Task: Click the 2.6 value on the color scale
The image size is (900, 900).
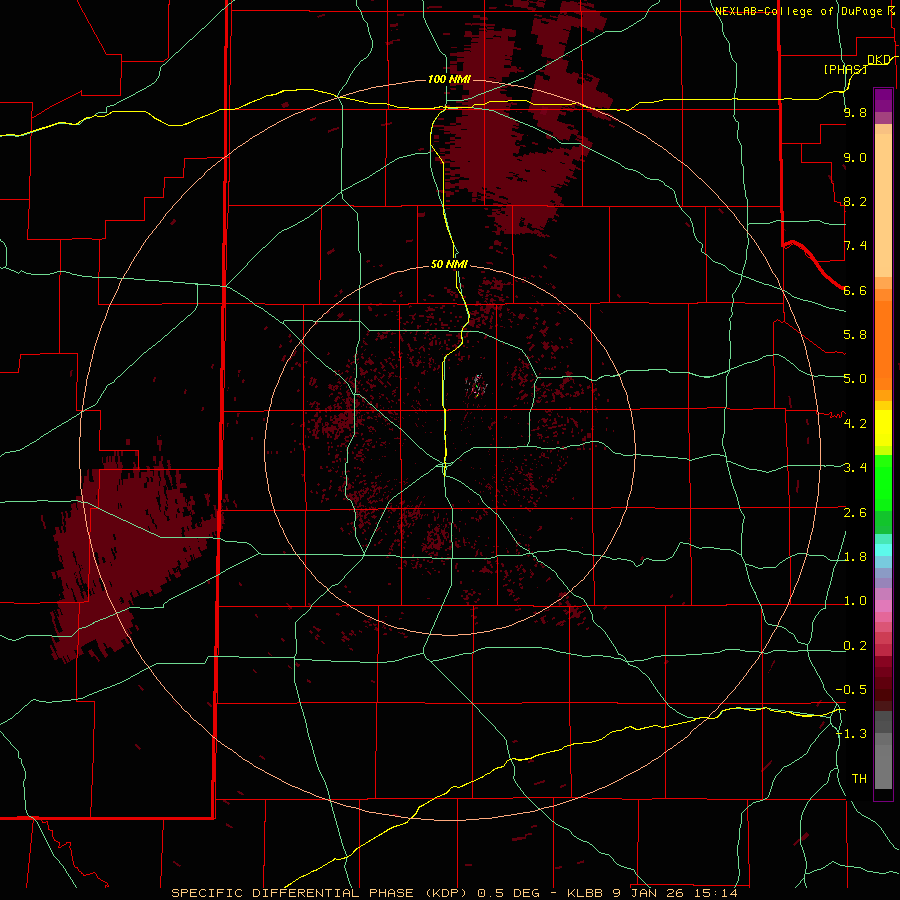Action: point(855,512)
